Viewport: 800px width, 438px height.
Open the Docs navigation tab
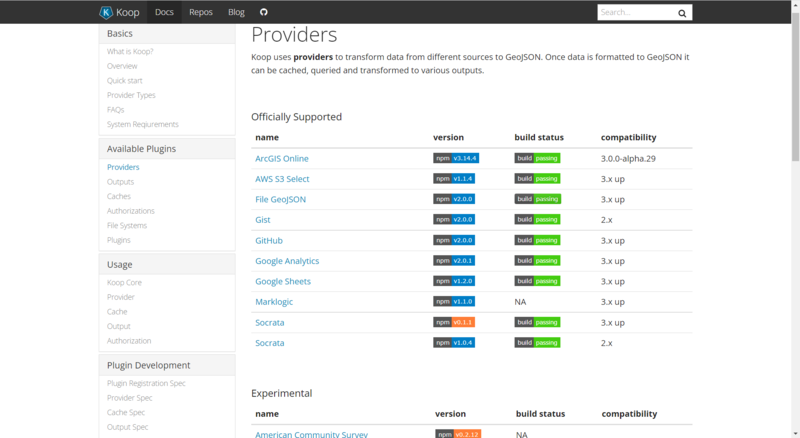click(164, 12)
